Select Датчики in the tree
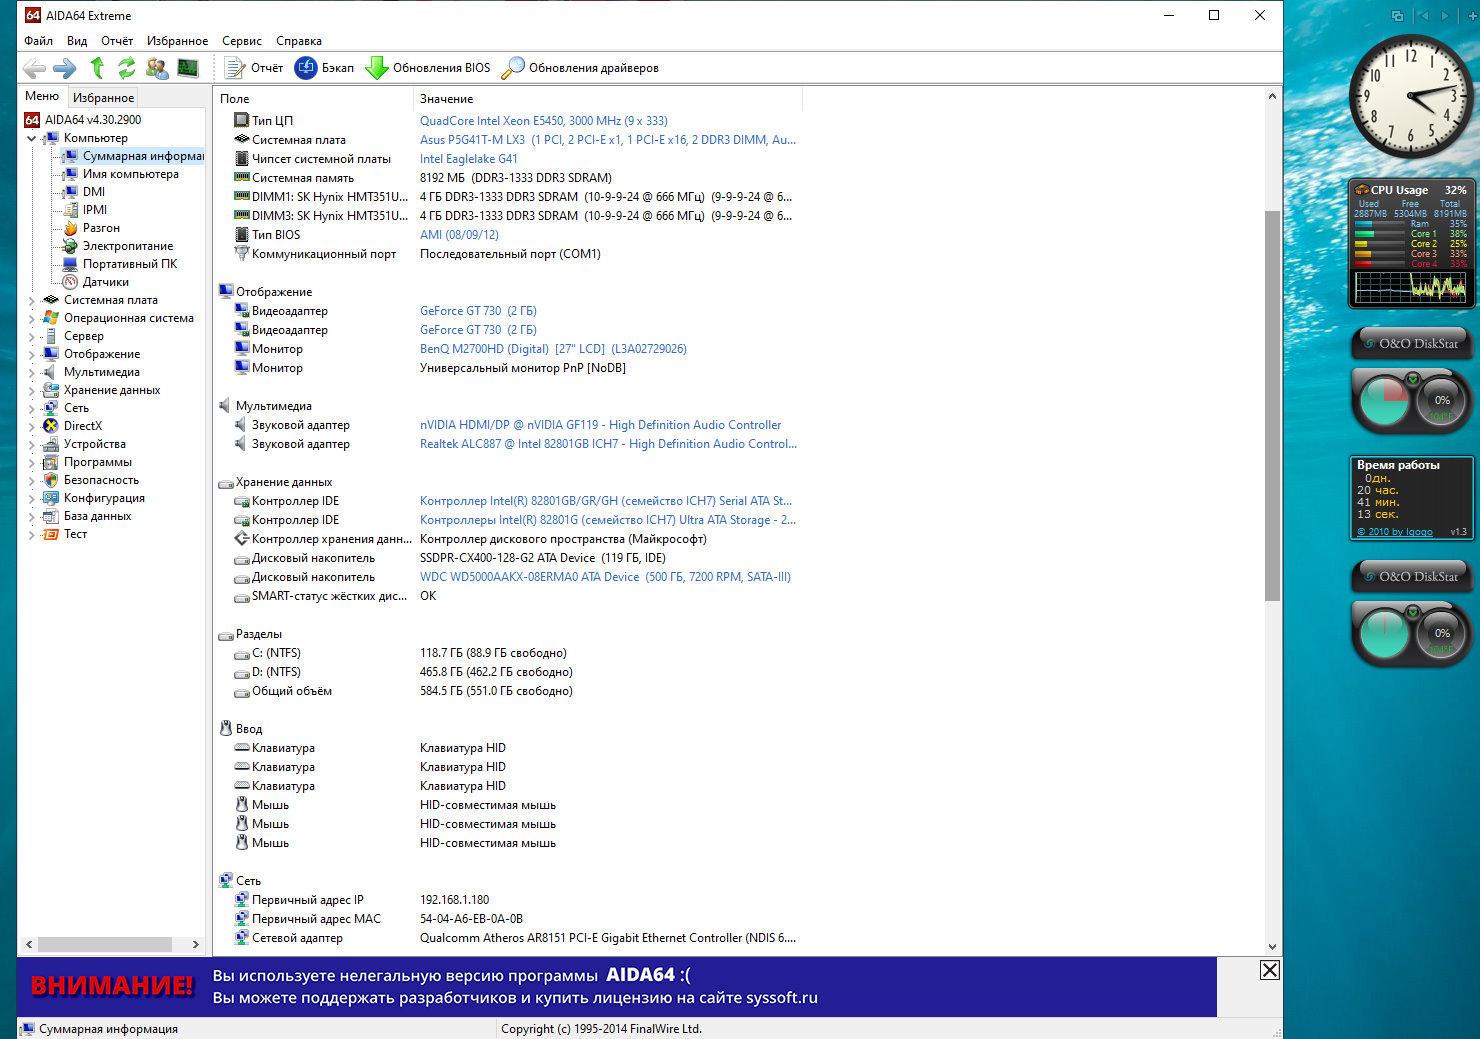 (105, 282)
